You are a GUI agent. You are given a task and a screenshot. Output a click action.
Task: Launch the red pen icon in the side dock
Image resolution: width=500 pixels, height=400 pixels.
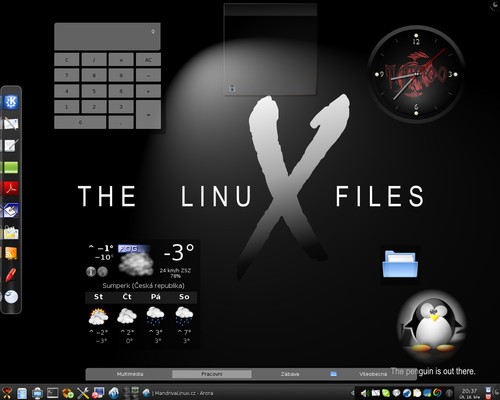(x=11, y=275)
